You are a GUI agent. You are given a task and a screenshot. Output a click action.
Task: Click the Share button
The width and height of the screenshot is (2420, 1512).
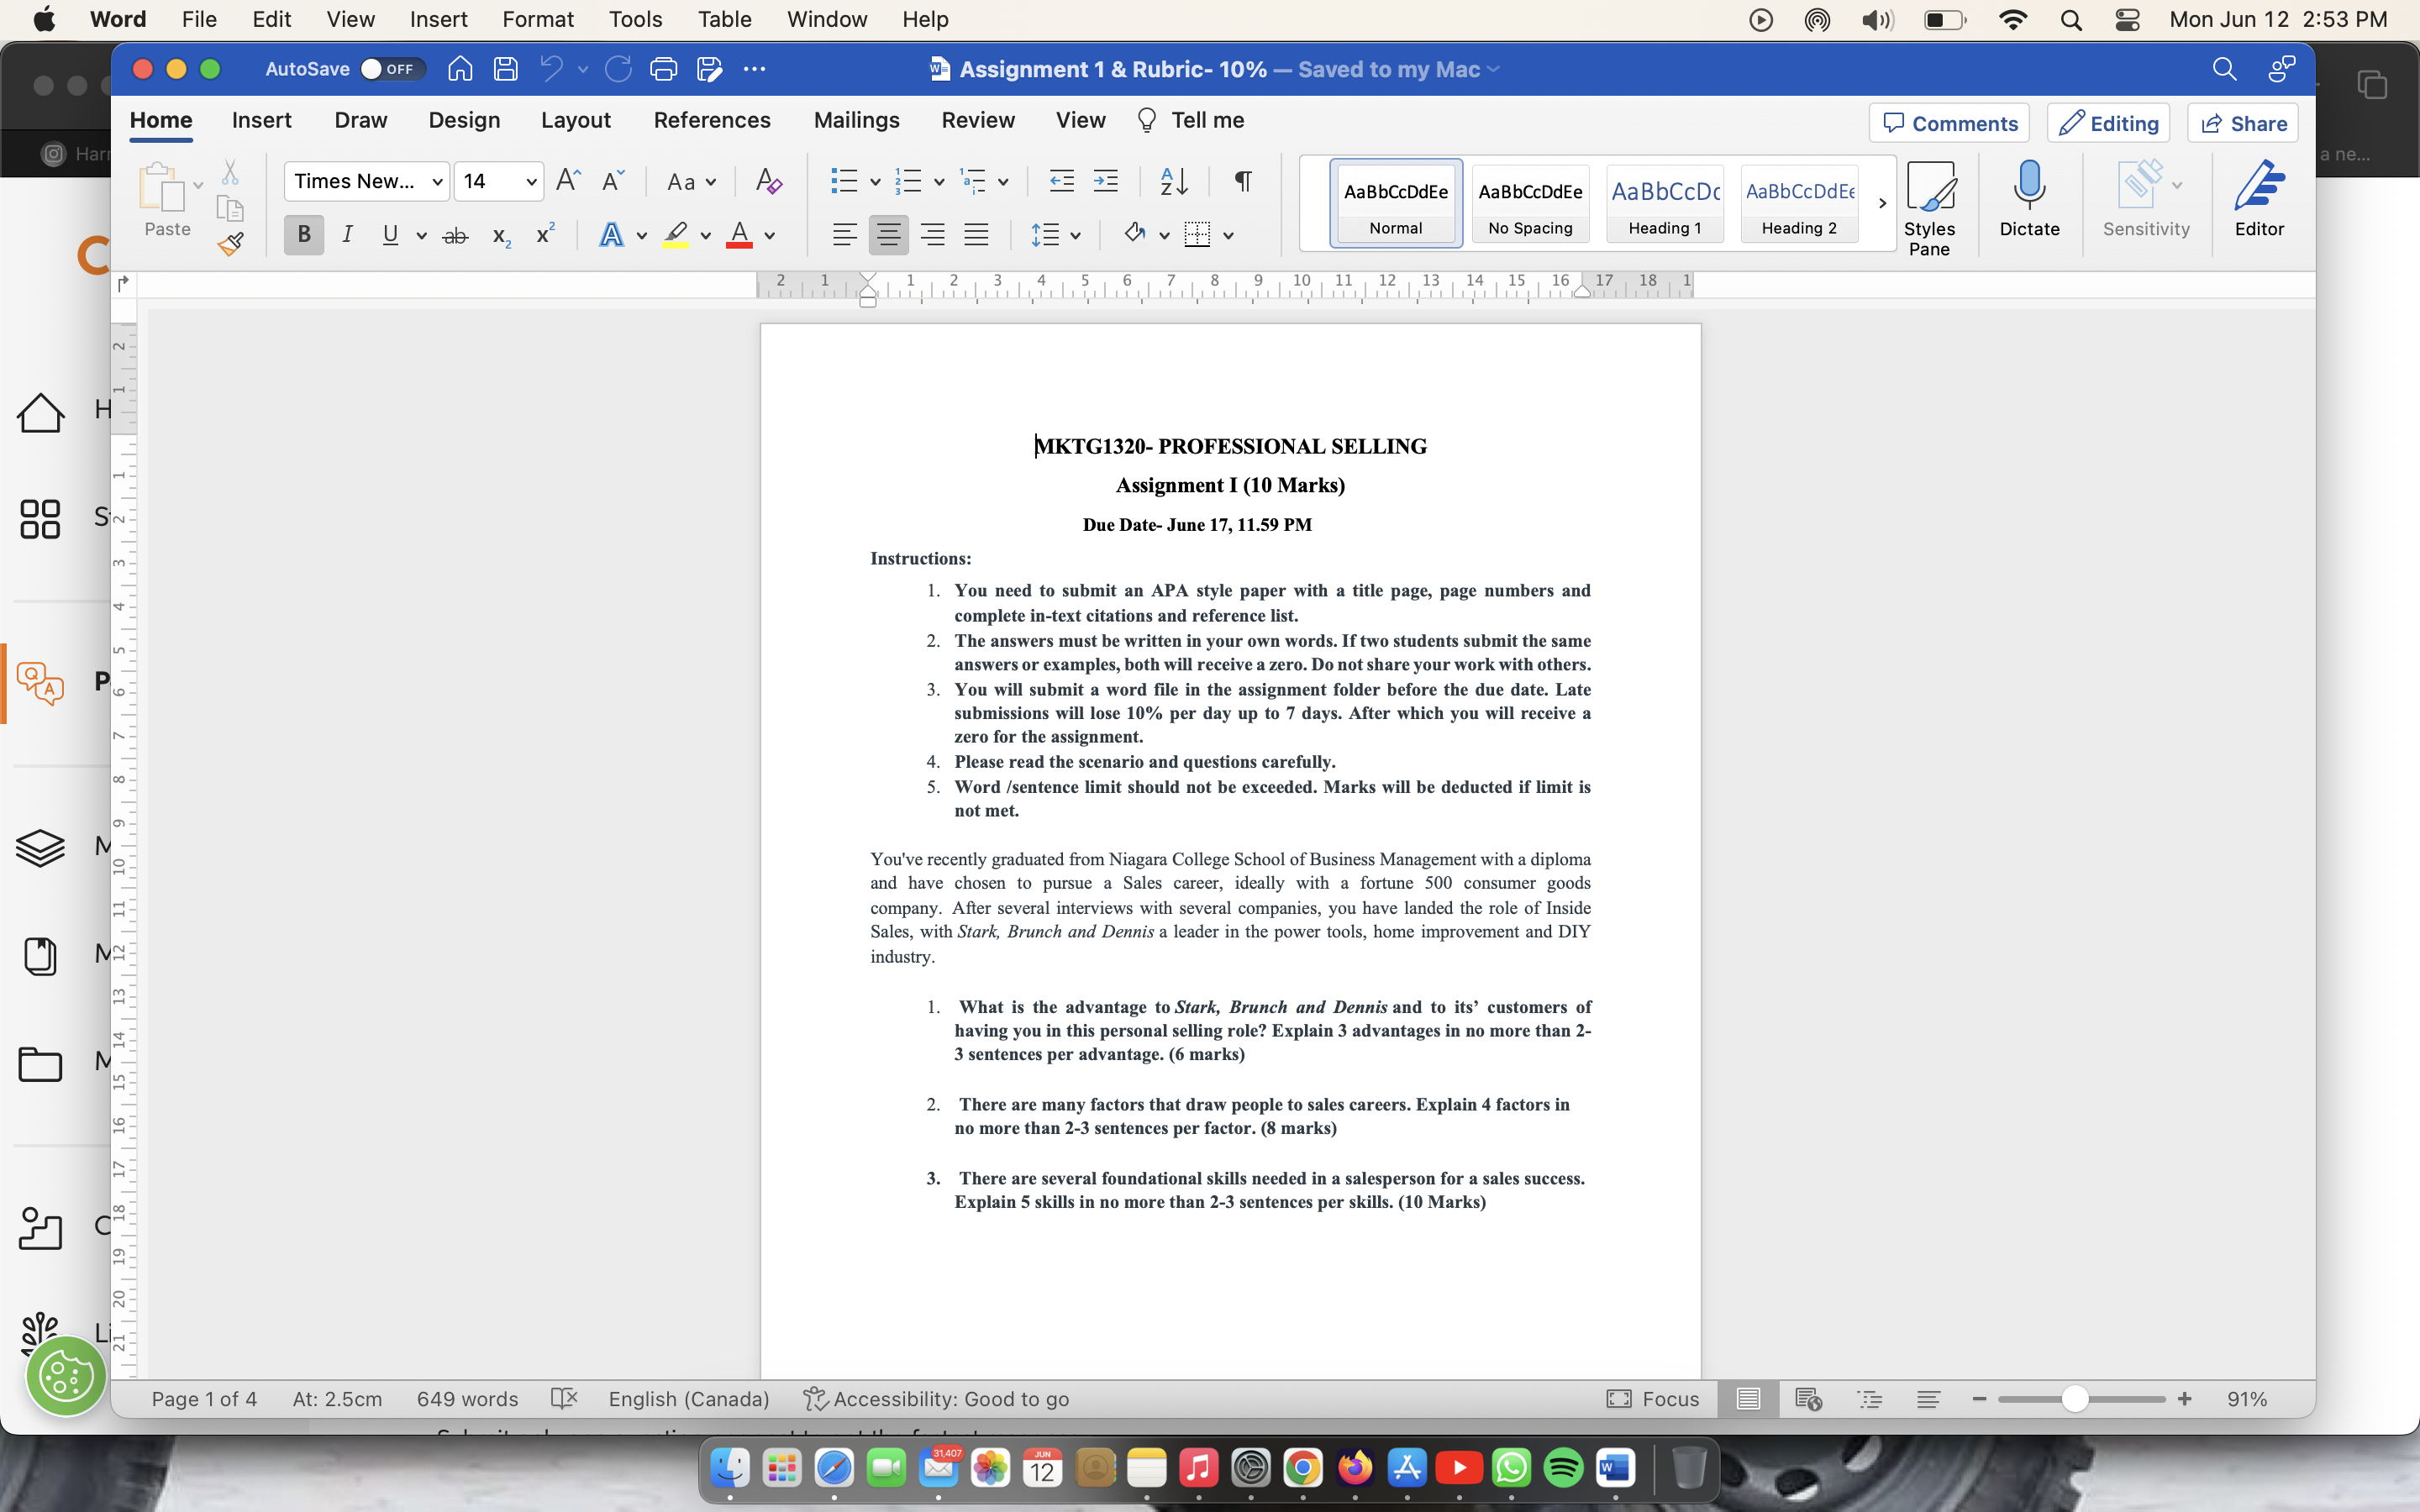(2243, 123)
